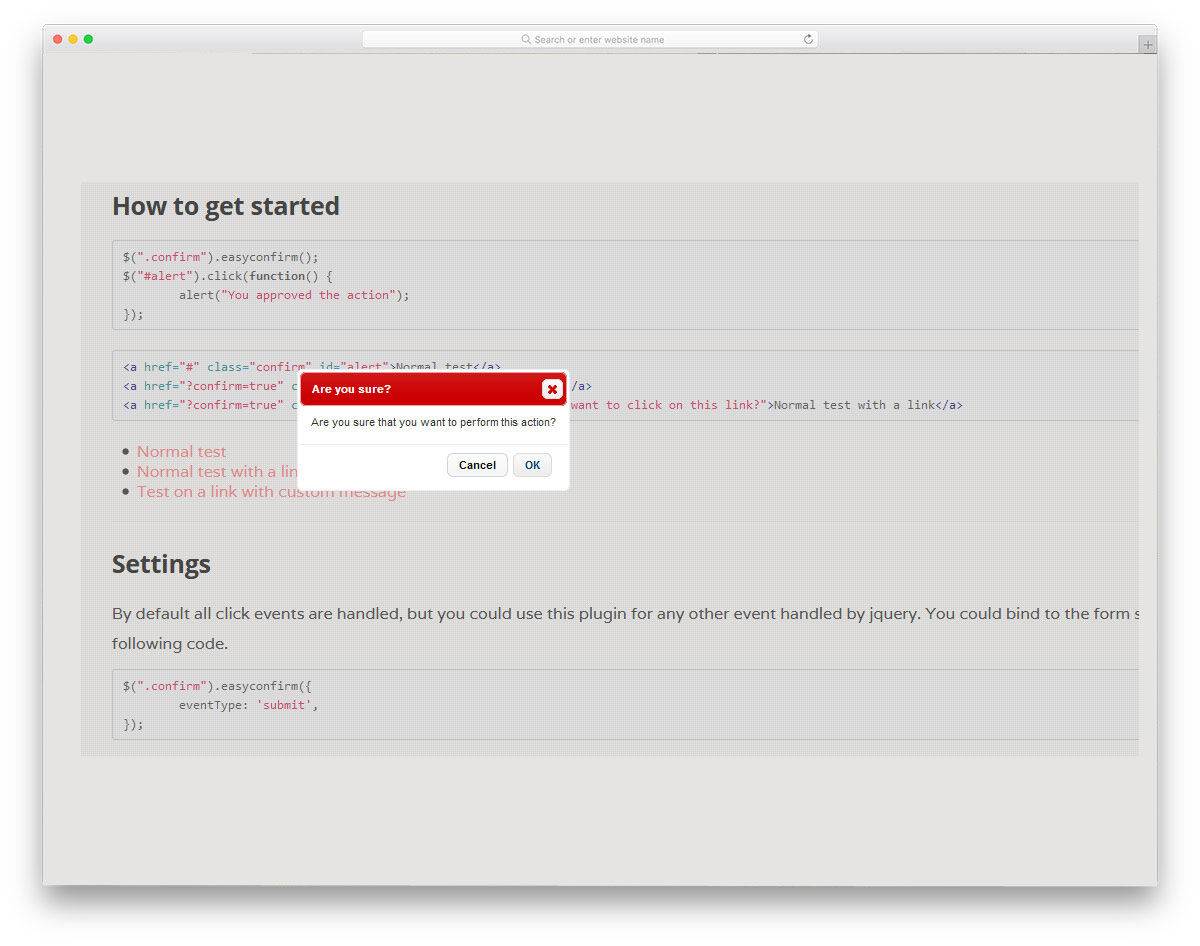Open a new tab with the plus icon

point(1145,44)
